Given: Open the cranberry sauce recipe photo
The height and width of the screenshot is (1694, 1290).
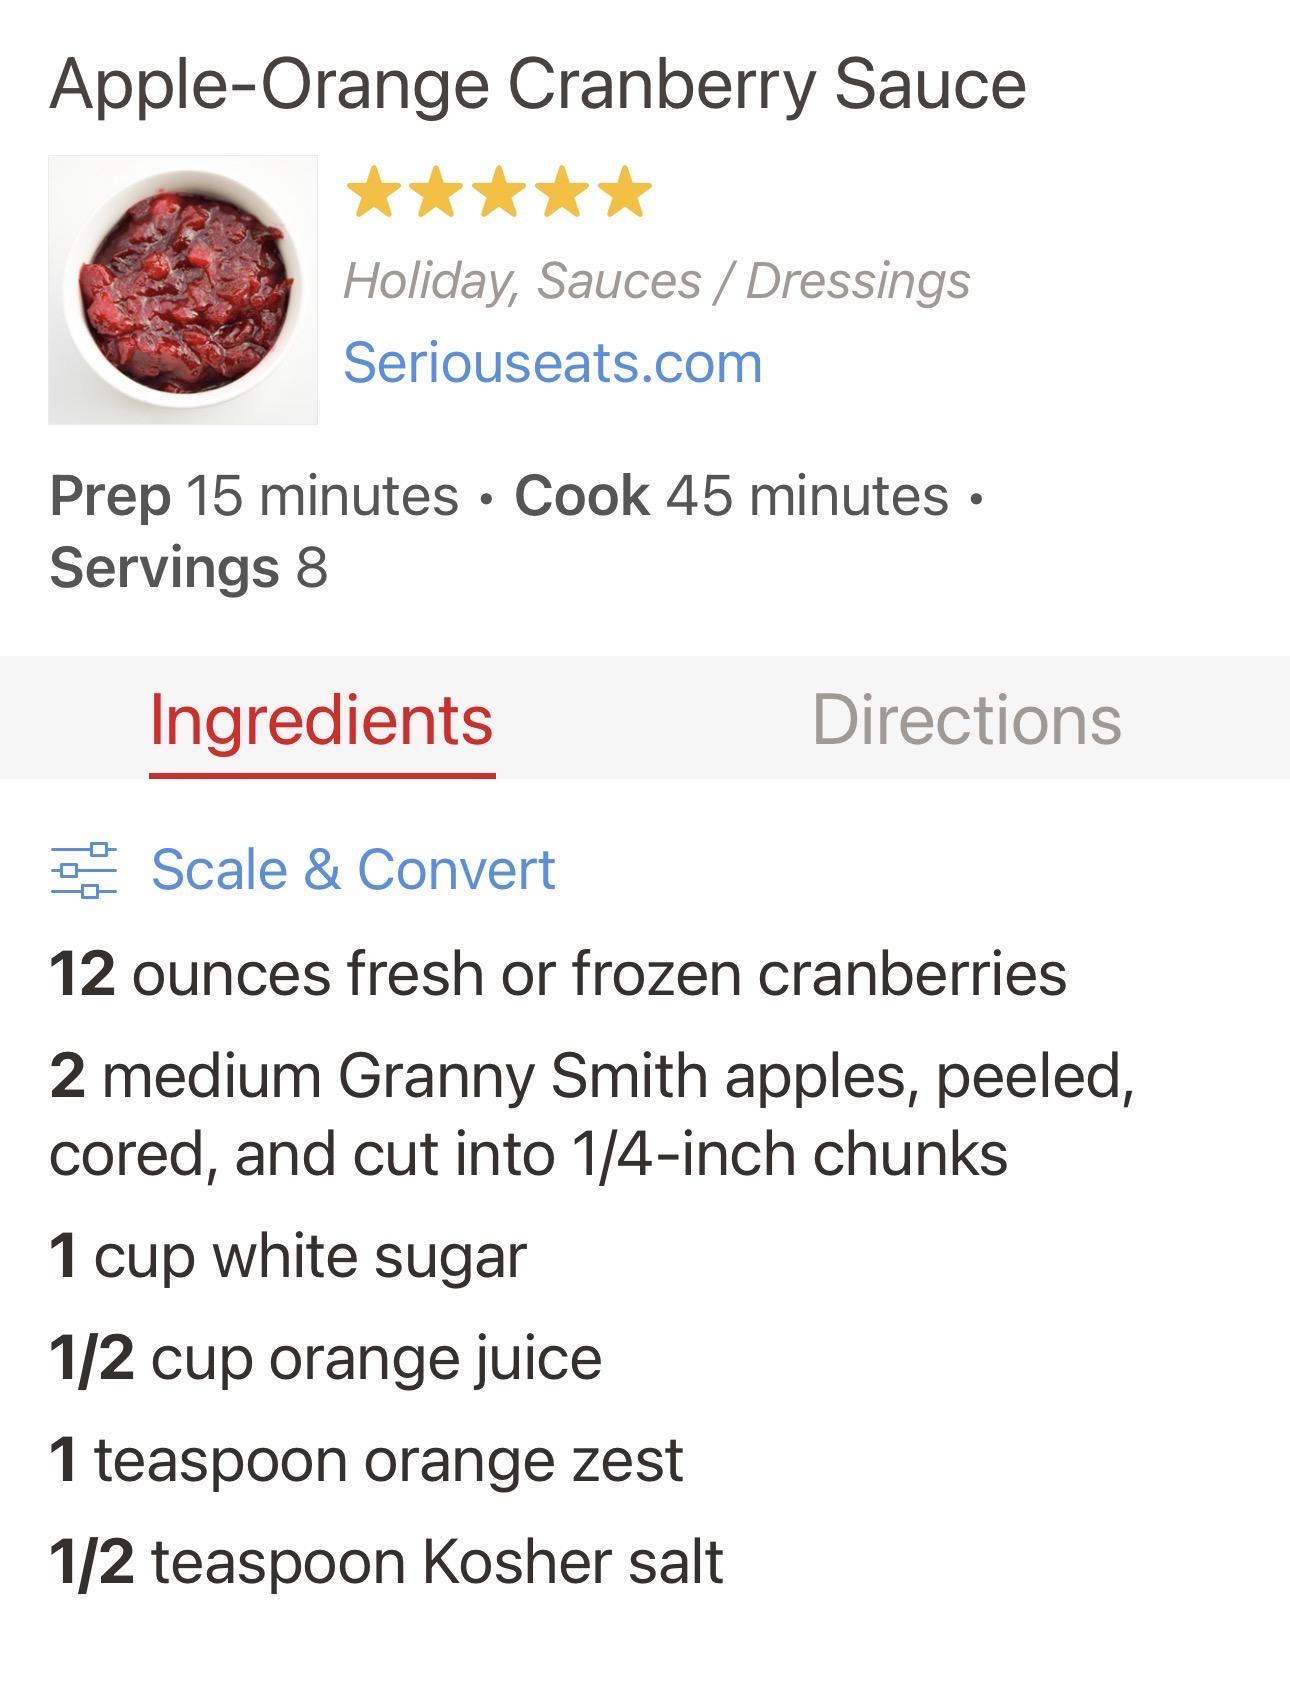Looking at the screenshot, I should (x=183, y=290).
